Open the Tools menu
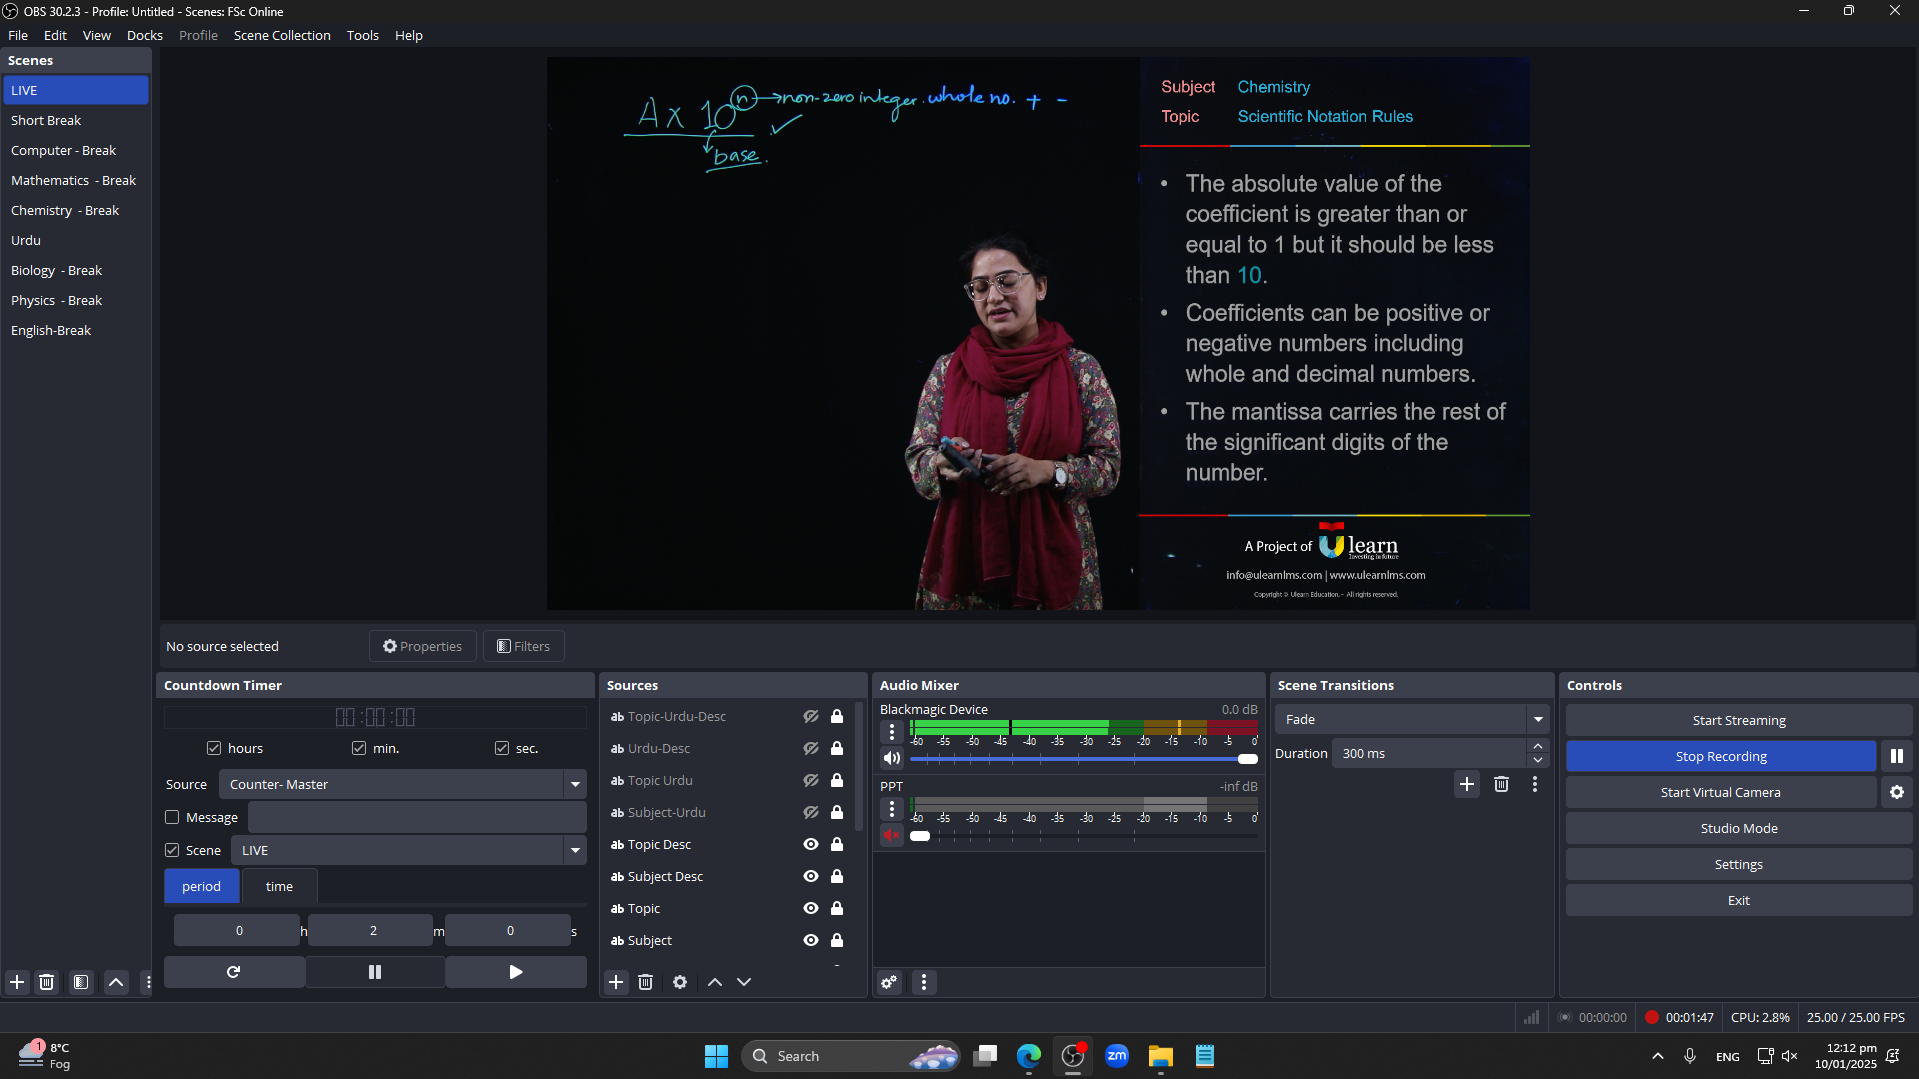This screenshot has height=1079, width=1919. (363, 35)
